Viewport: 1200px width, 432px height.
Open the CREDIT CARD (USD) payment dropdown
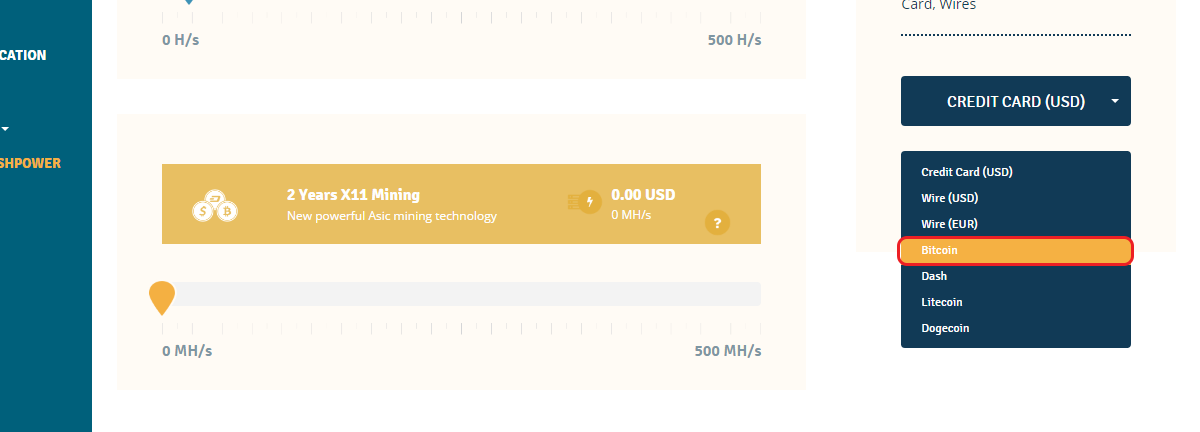[1016, 101]
